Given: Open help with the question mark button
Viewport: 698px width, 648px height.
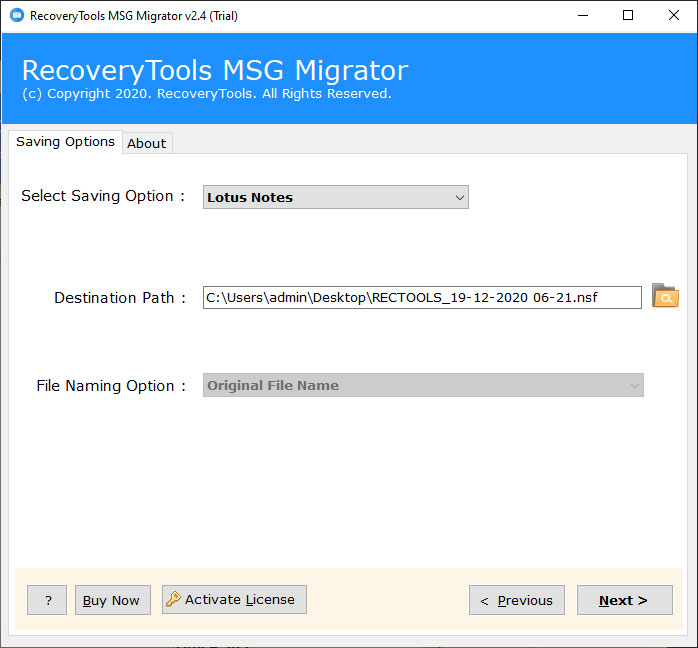Looking at the screenshot, I should 47,600.
